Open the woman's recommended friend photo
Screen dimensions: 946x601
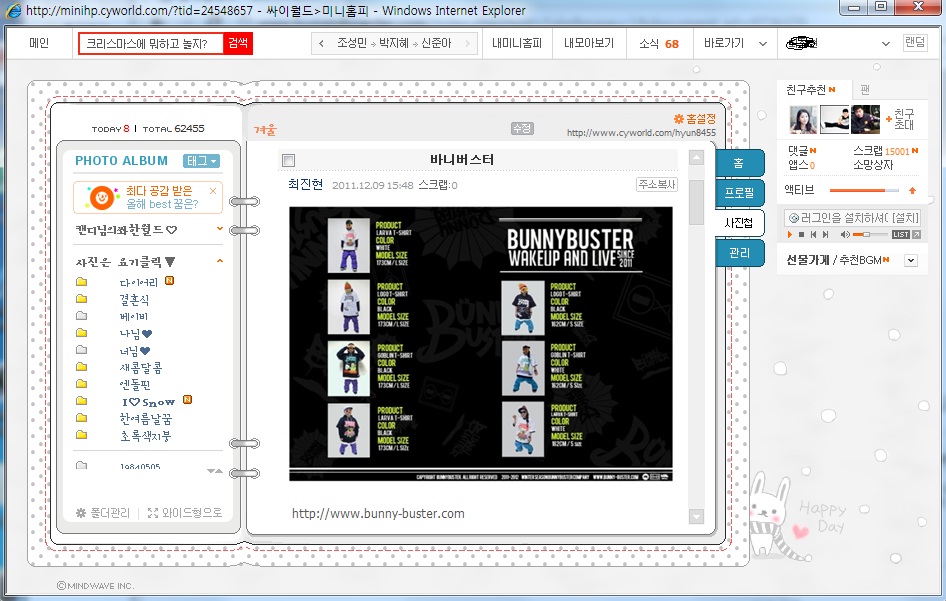[804, 119]
